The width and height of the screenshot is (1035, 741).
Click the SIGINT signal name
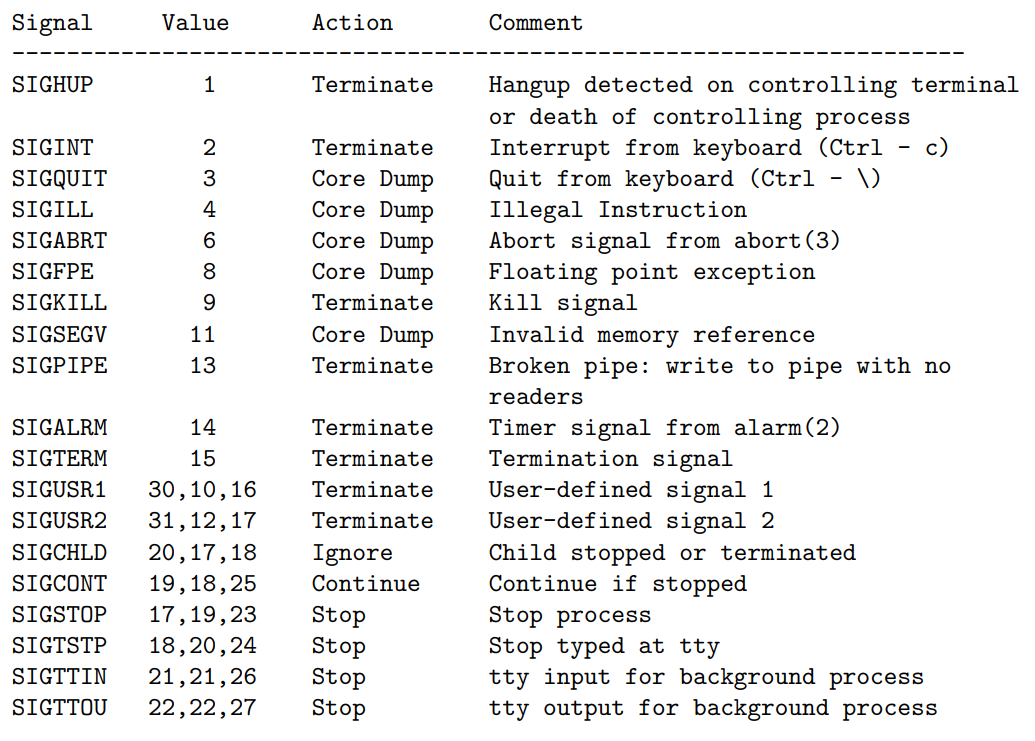tap(52, 148)
